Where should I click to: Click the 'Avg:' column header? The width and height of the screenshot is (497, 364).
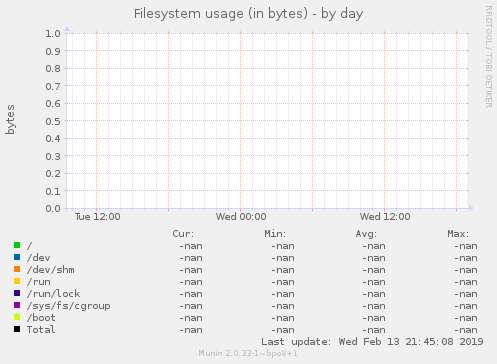point(366,234)
